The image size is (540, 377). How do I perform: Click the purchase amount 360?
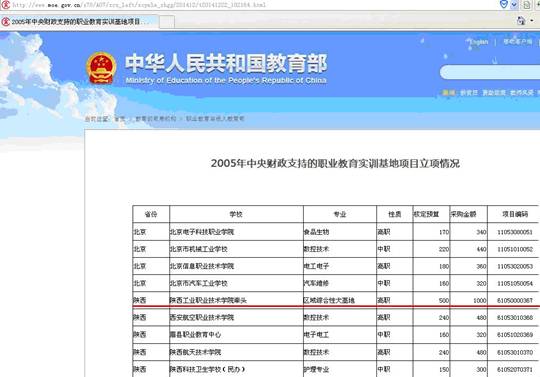pyautogui.click(x=481, y=266)
